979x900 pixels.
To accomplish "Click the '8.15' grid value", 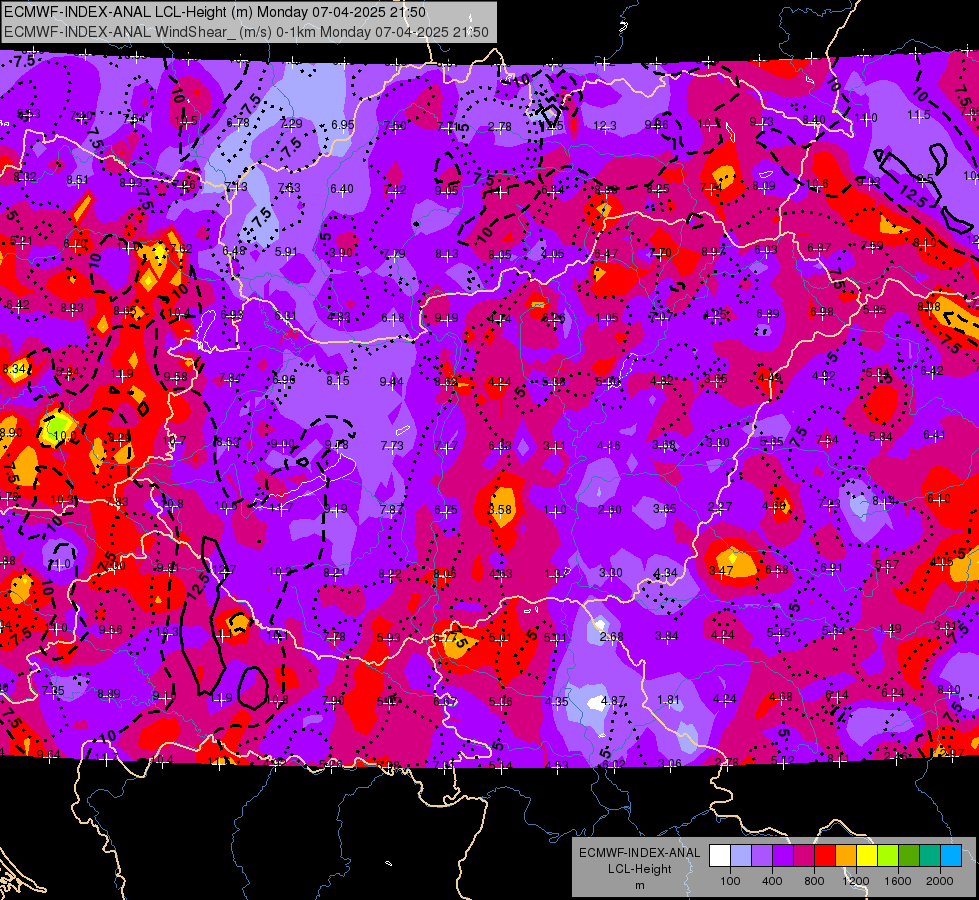I will (338, 380).
